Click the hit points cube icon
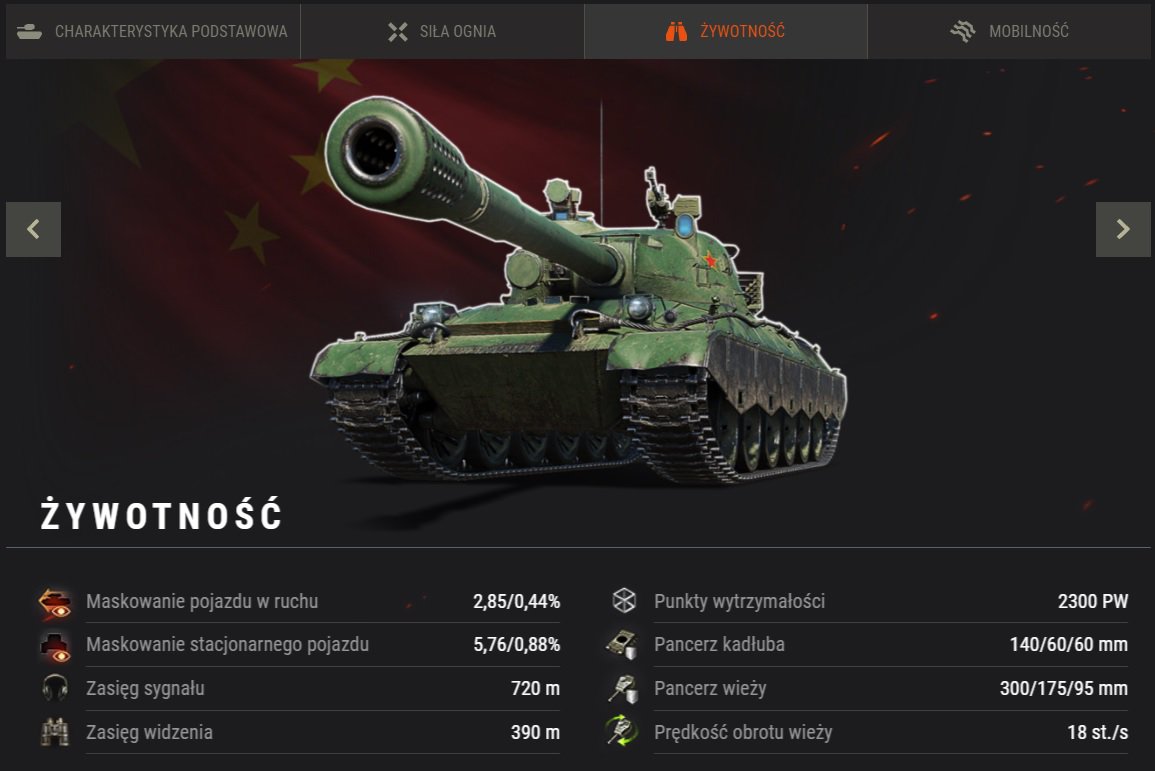The image size is (1155, 771). [x=624, y=601]
